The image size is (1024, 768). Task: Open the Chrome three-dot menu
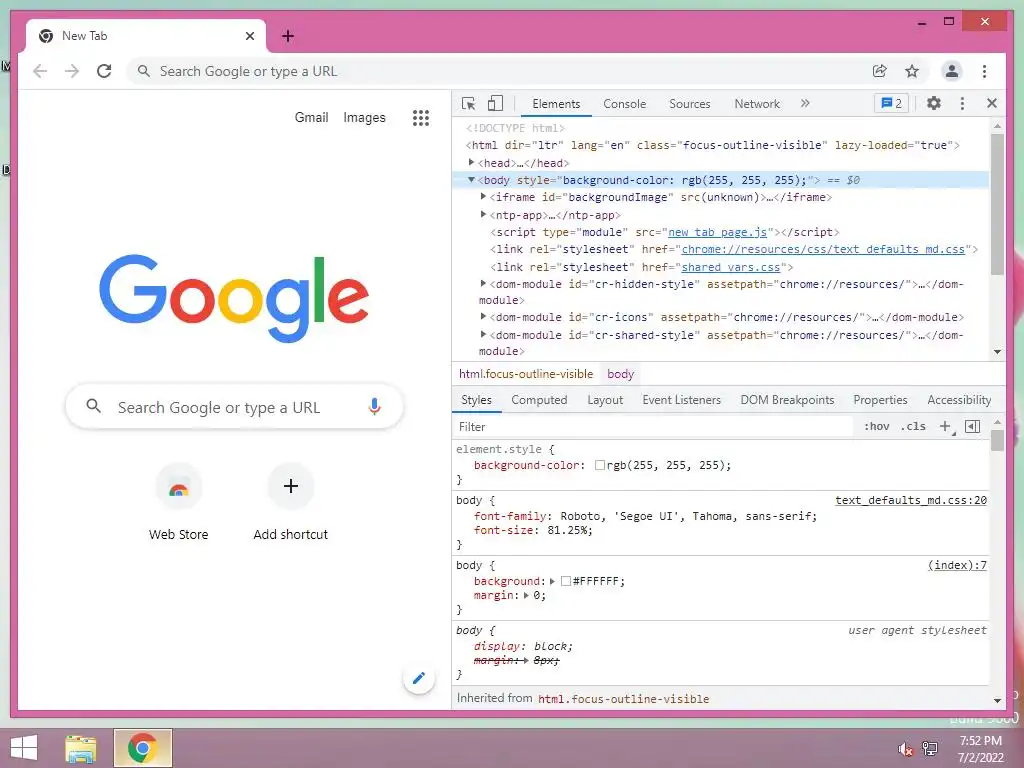pyautogui.click(x=984, y=71)
